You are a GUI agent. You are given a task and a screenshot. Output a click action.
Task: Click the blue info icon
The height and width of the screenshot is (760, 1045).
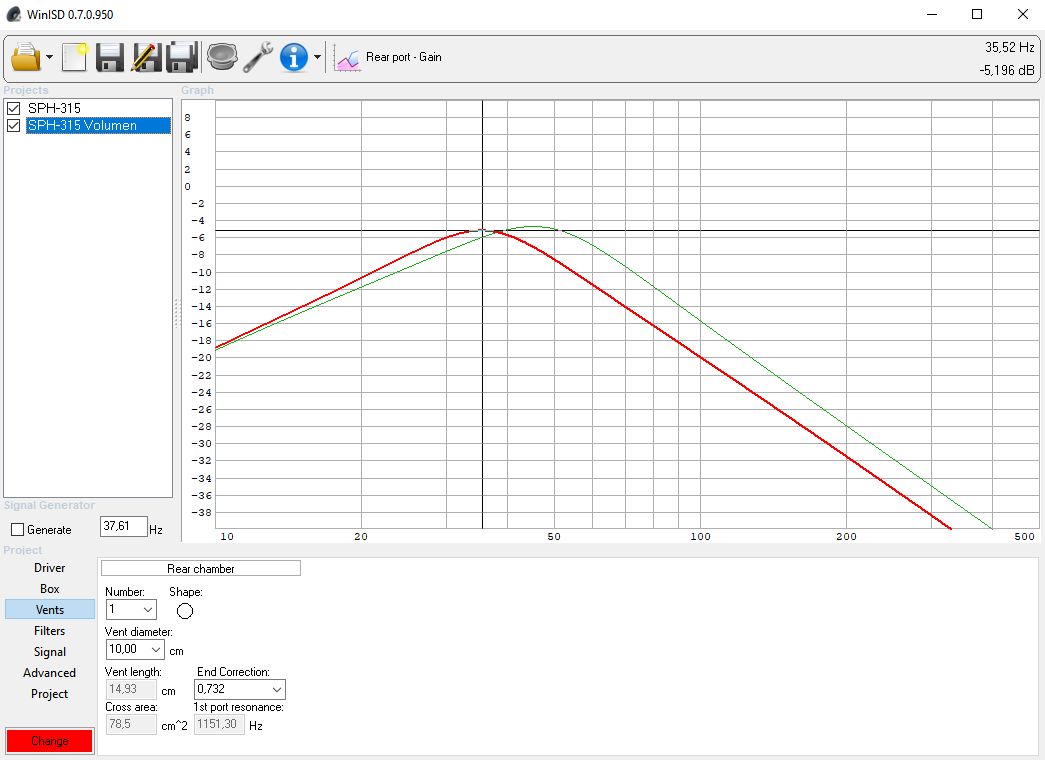click(293, 57)
